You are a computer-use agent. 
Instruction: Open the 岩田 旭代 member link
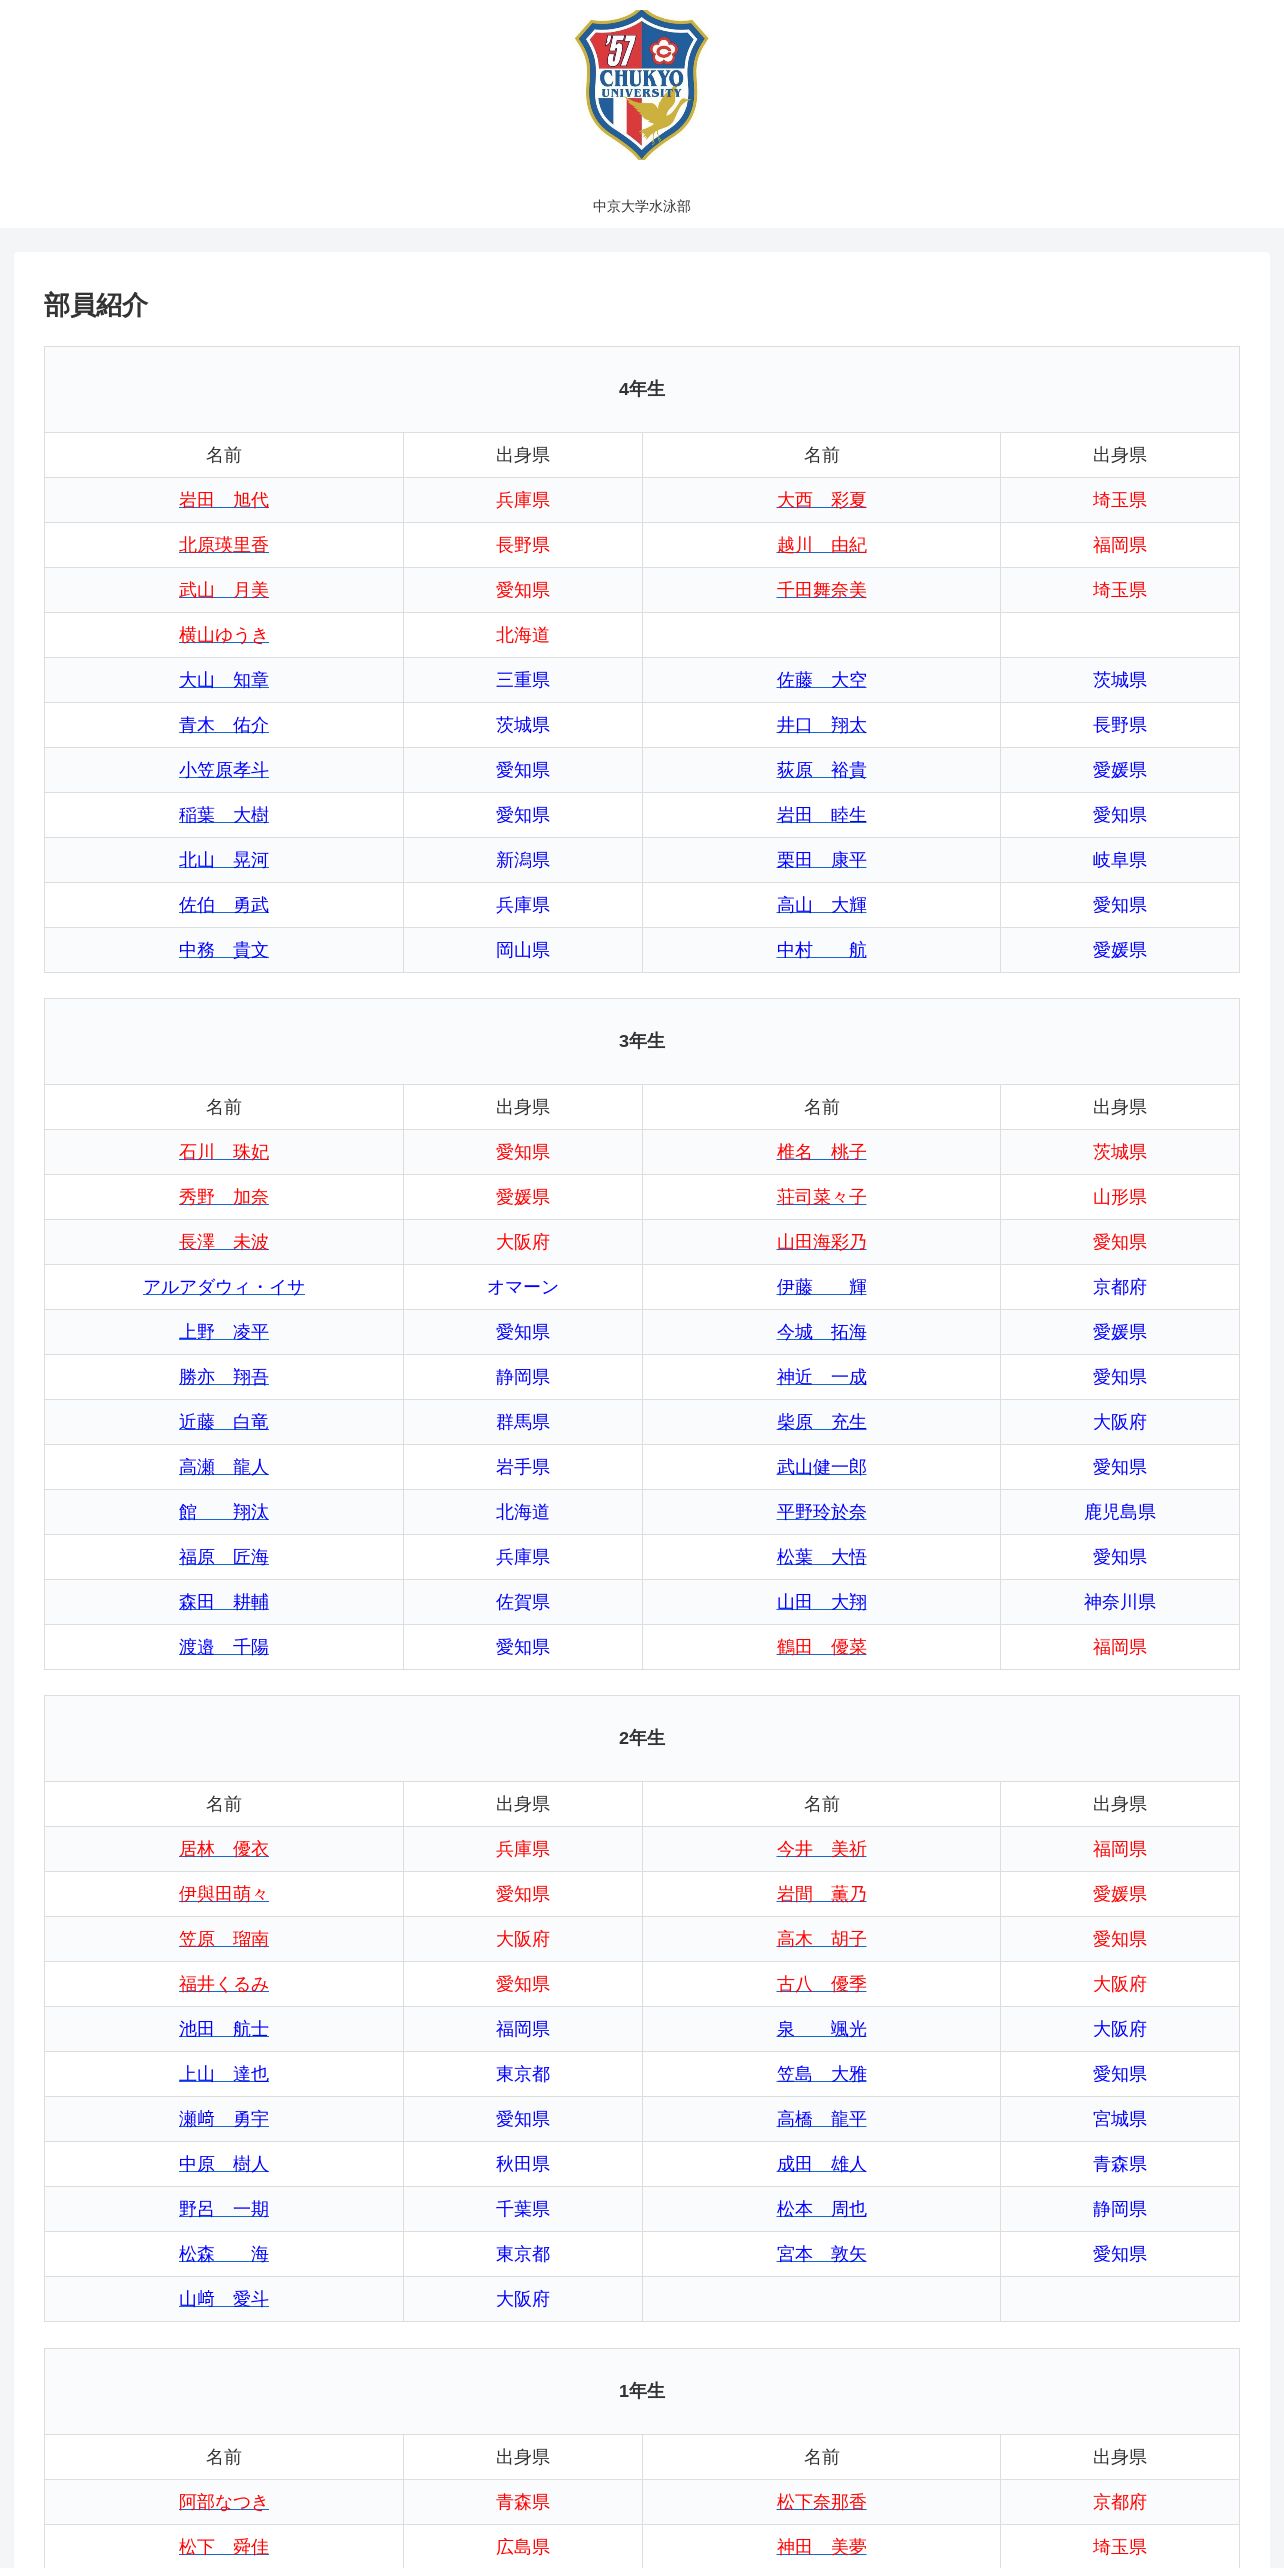(x=224, y=500)
